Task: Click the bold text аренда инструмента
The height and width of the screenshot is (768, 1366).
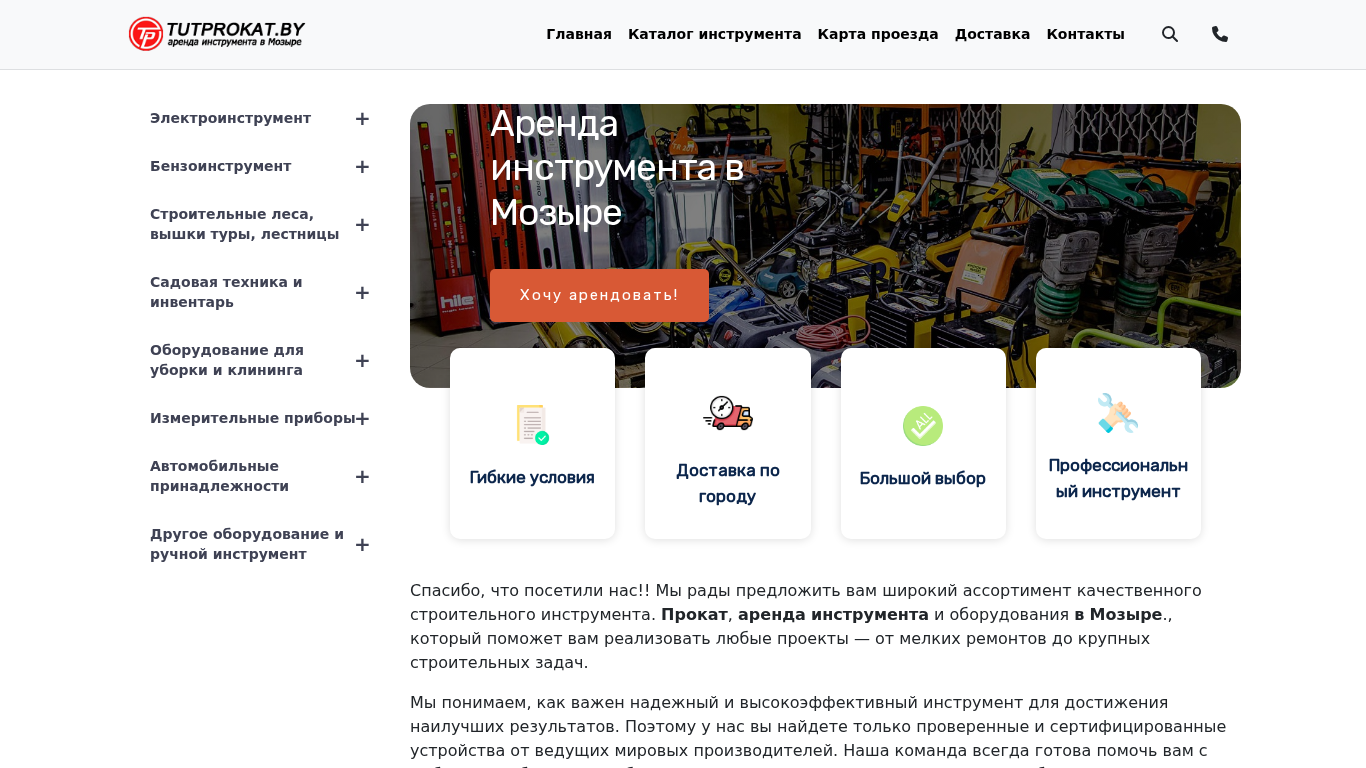Action: click(x=833, y=615)
